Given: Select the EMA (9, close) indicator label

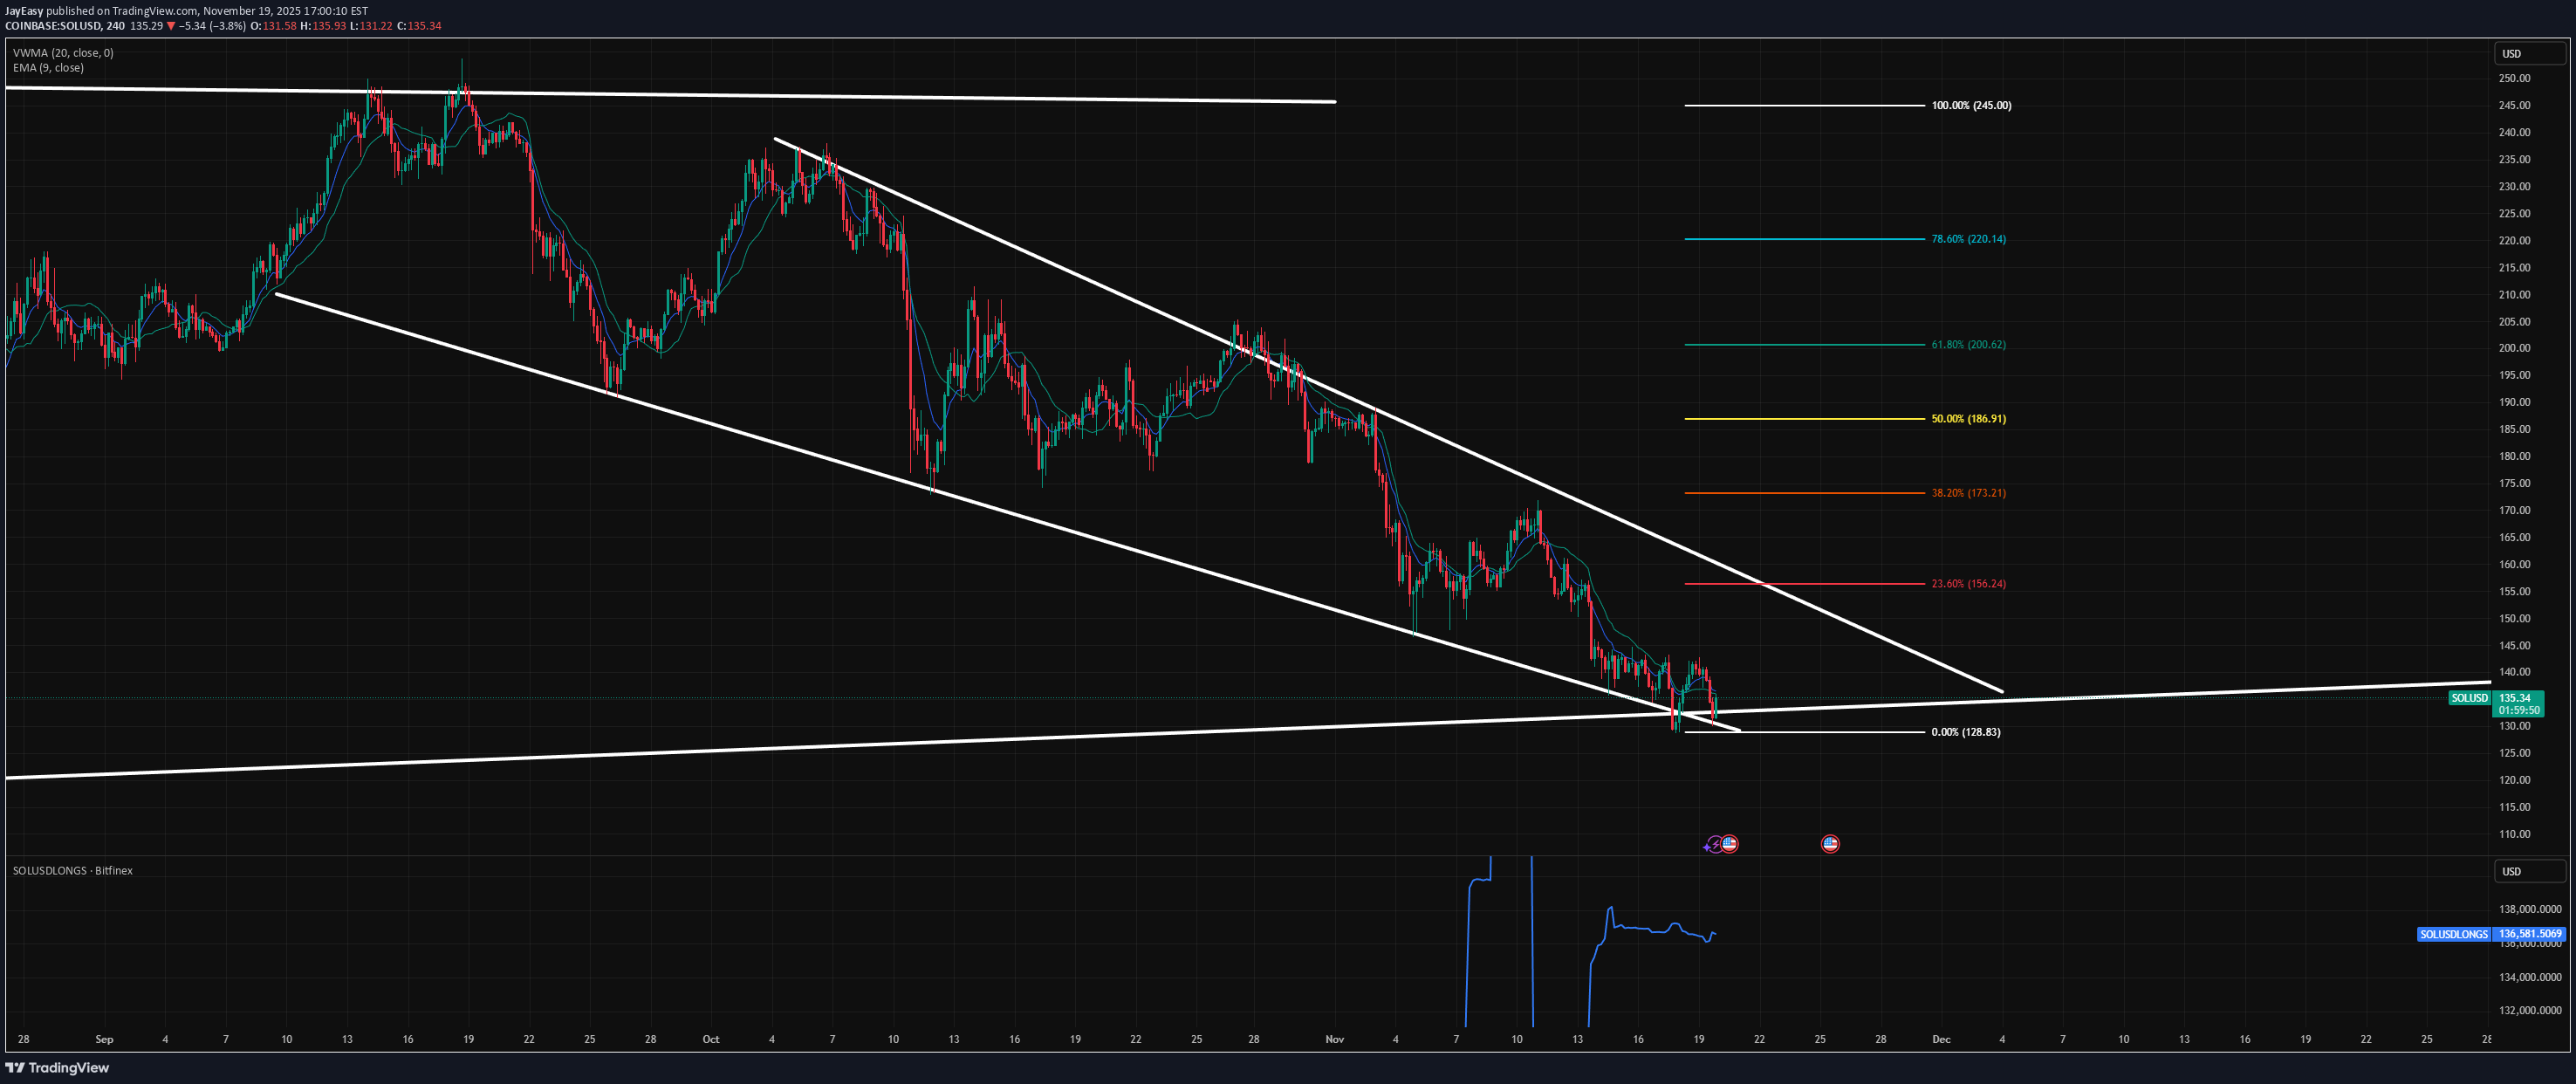Looking at the screenshot, I should 48,68.
